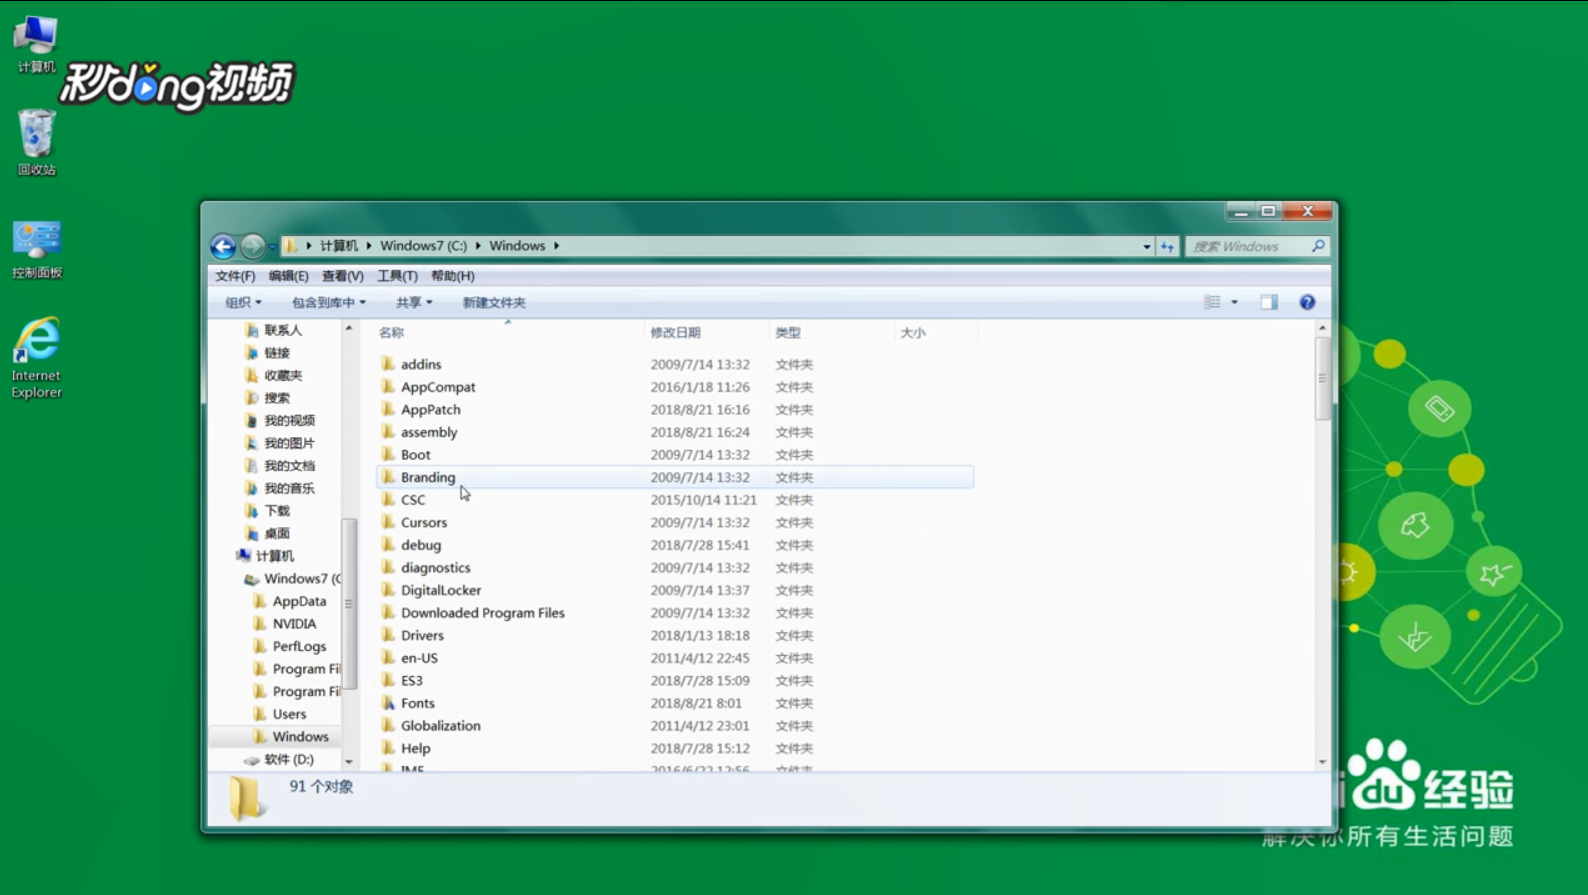Select the DigitalLocker folder name
Viewport: 1588px width, 895px height.
[441, 590]
